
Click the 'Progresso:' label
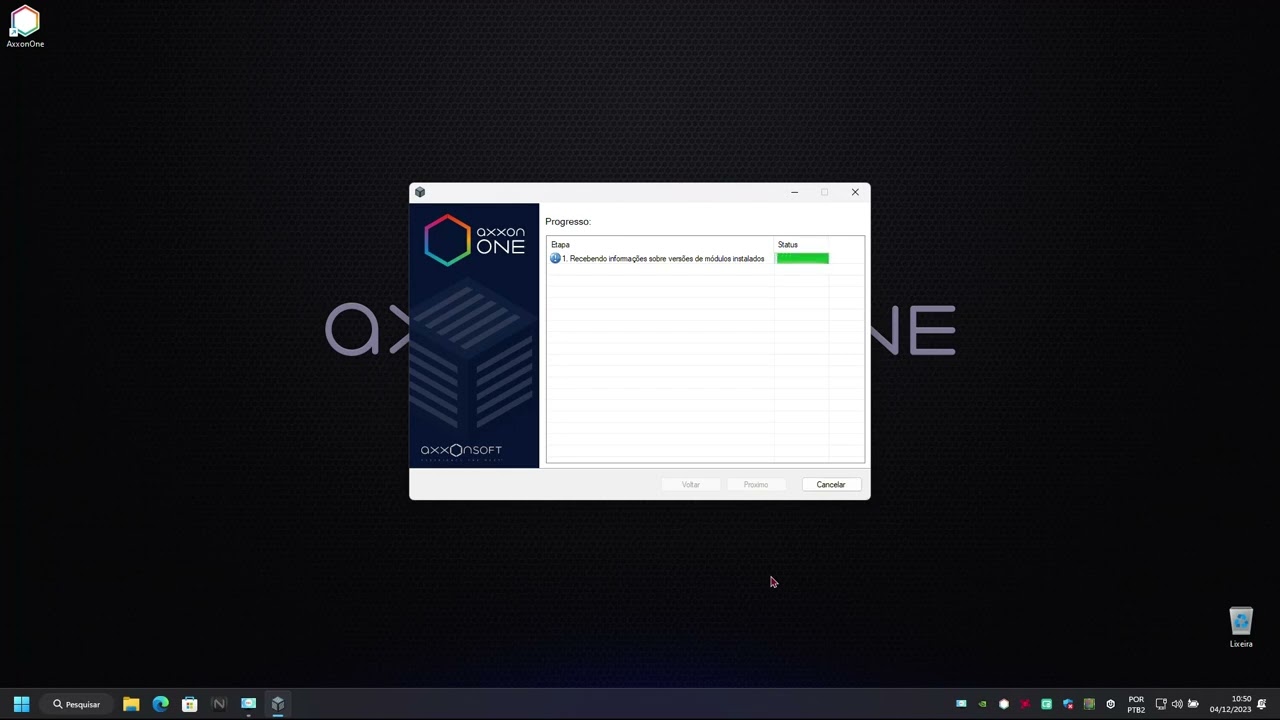[568, 221]
